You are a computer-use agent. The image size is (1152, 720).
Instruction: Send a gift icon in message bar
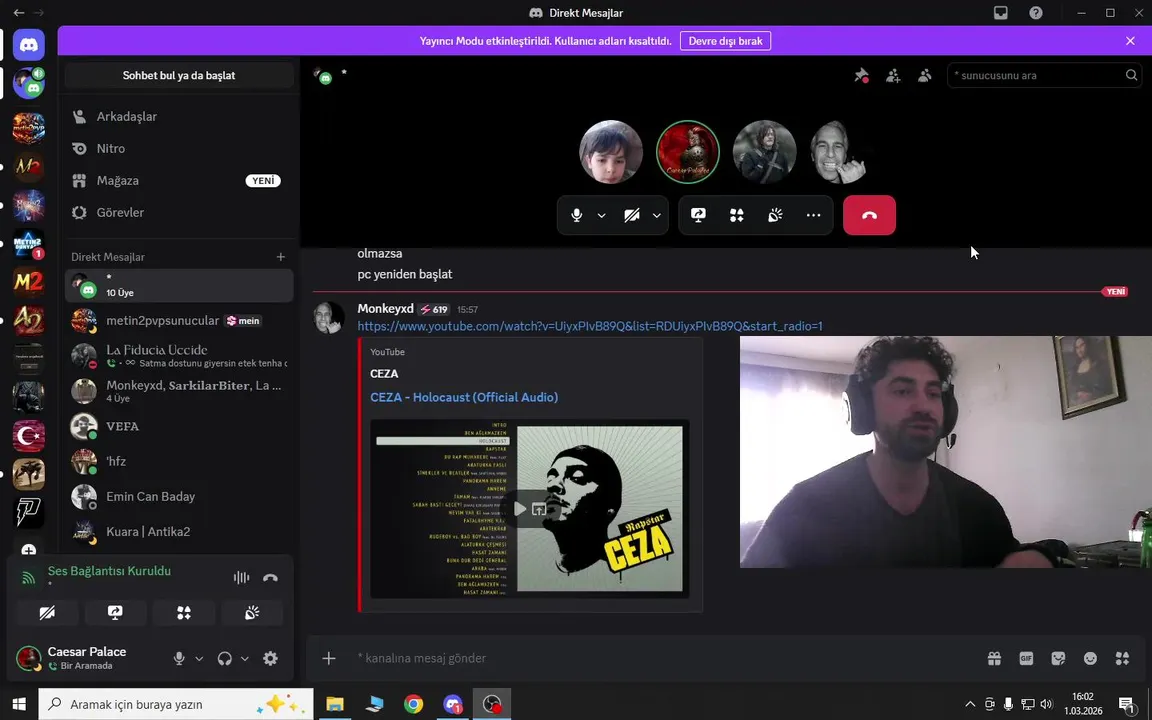994,658
